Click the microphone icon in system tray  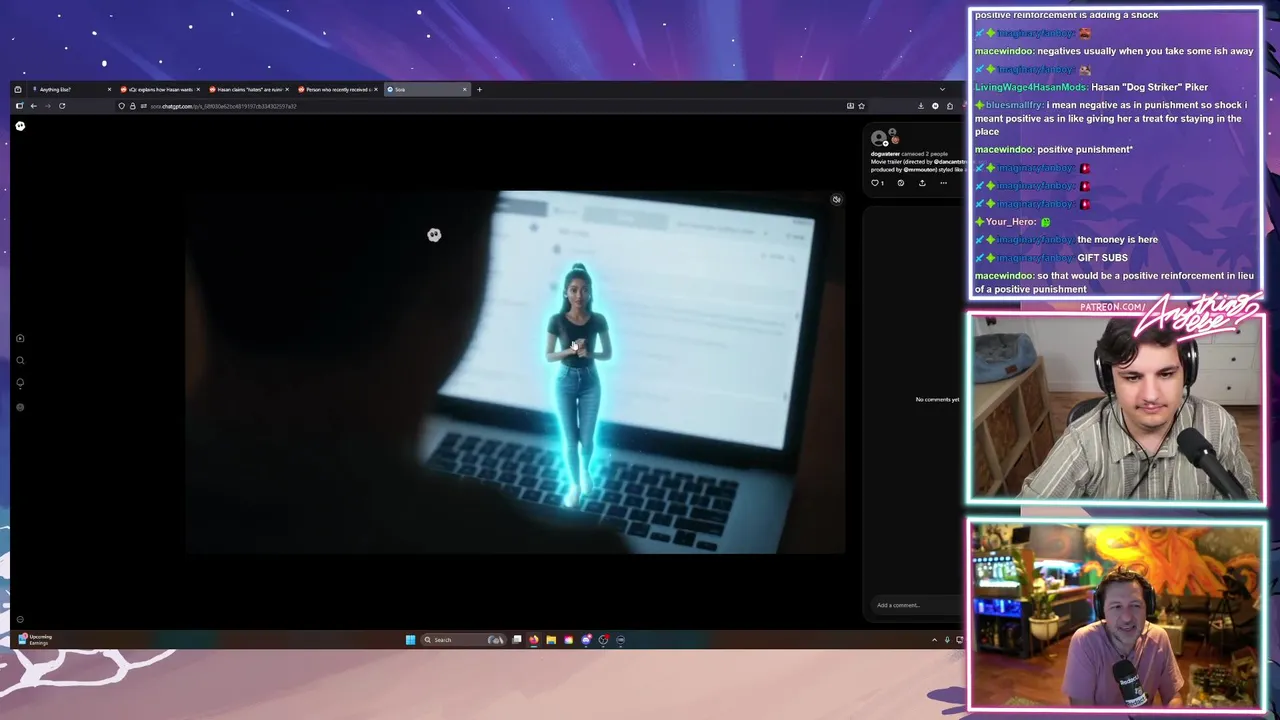tap(948, 640)
